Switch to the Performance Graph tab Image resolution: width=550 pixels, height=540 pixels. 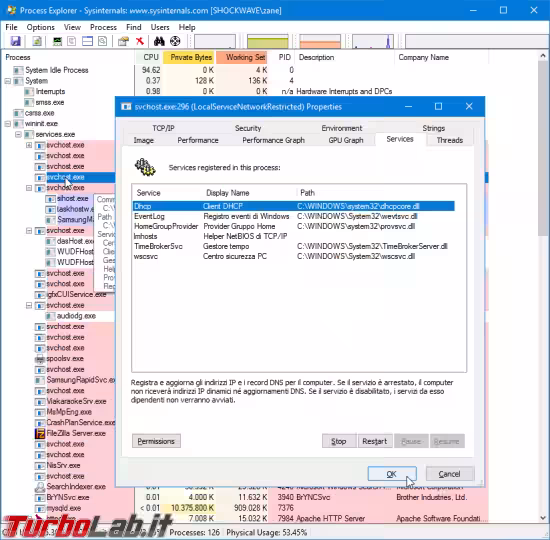[x=274, y=140]
